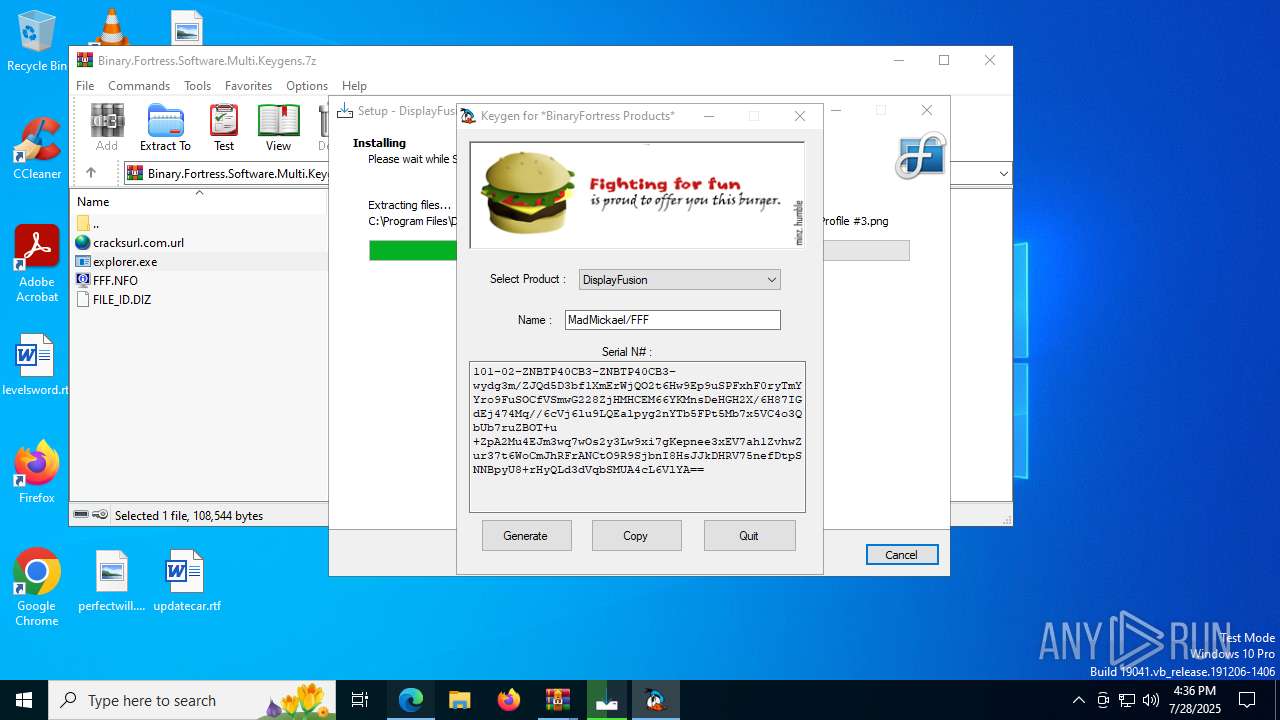Open the Options menu
Image resolution: width=1280 pixels, height=720 pixels.
307,86
